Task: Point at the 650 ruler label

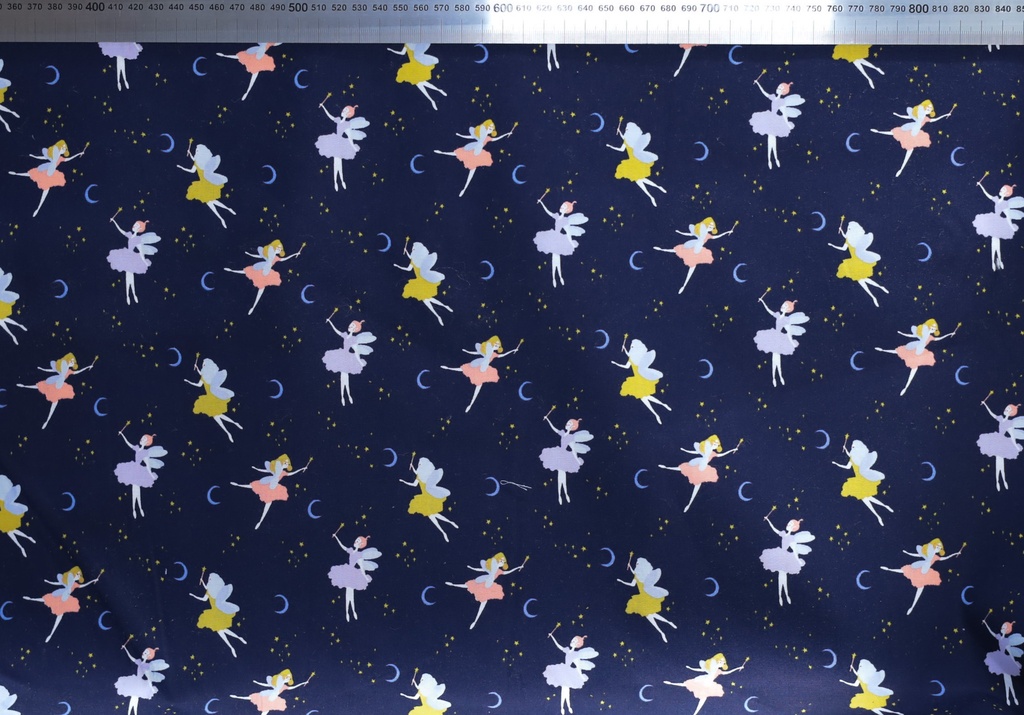Action: [x=606, y=8]
